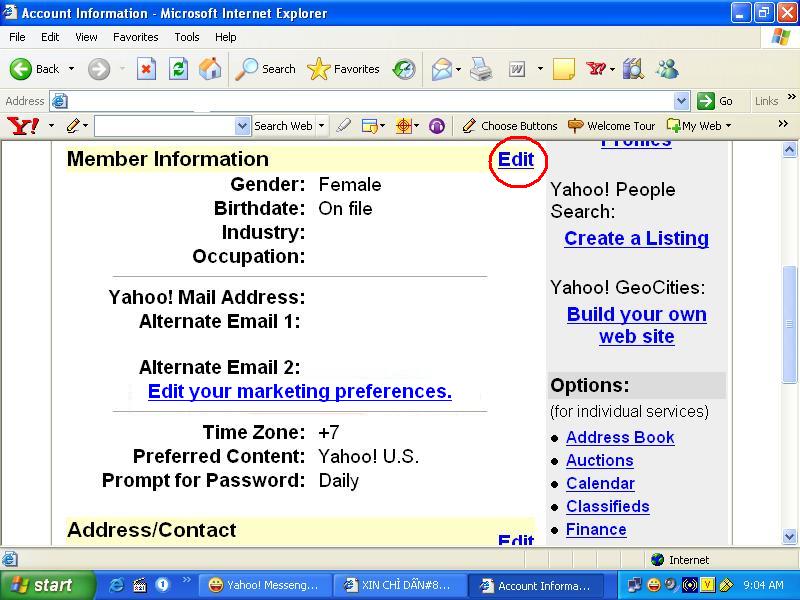The image size is (800, 600).
Task: Expand the Search Web dropdown arrow
Action: tap(321, 126)
